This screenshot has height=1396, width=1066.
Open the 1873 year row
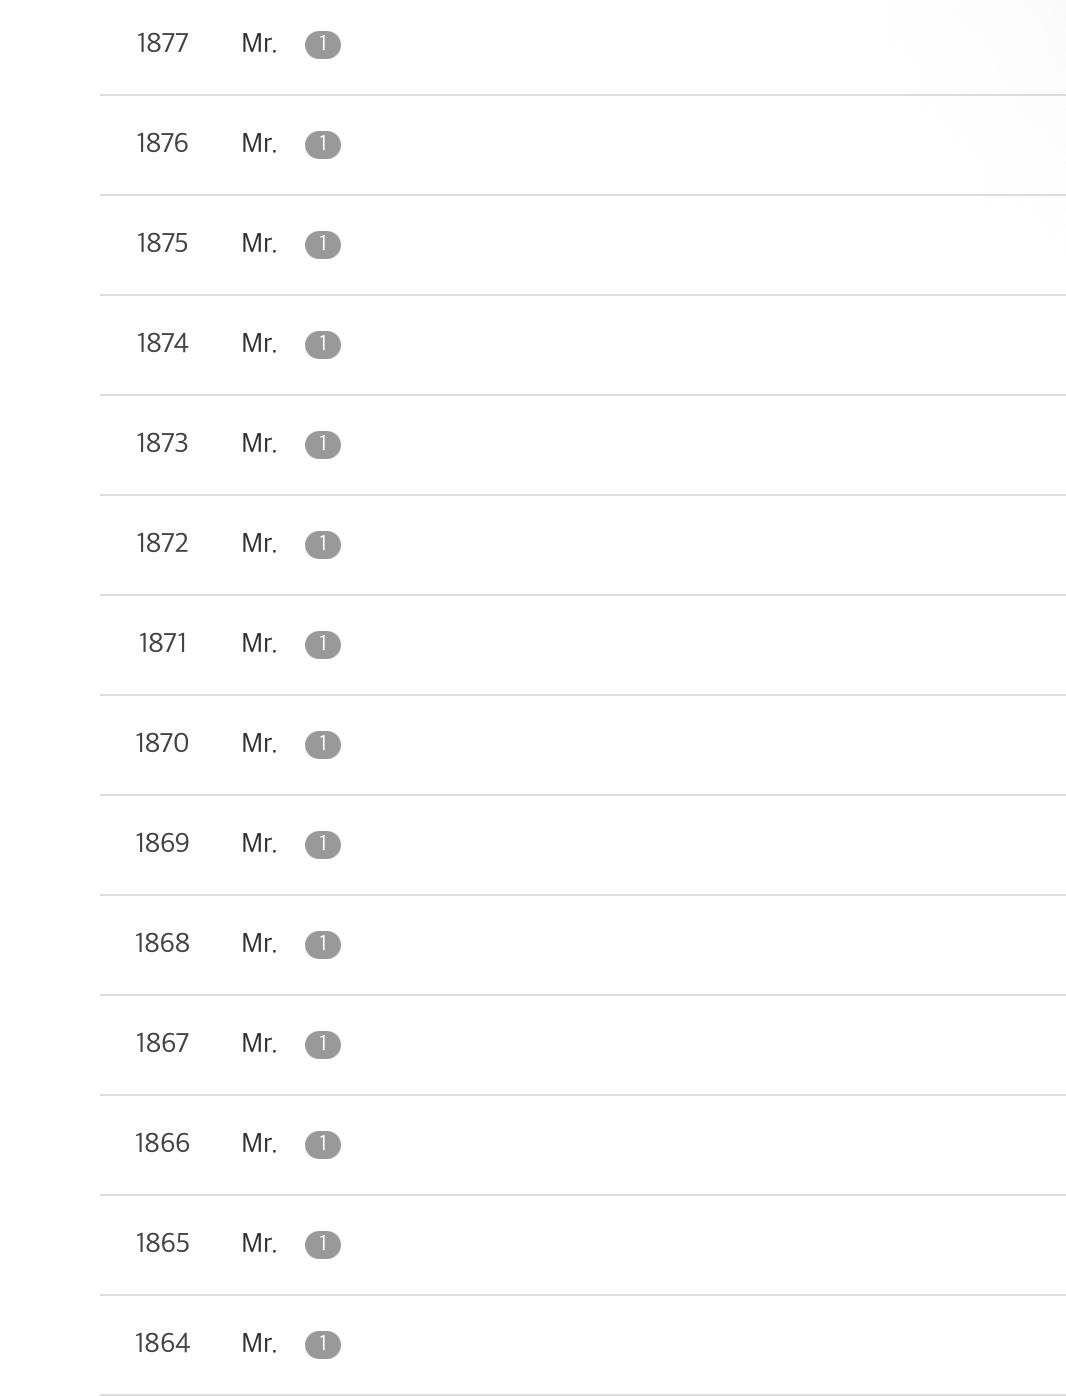pos(162,444)
